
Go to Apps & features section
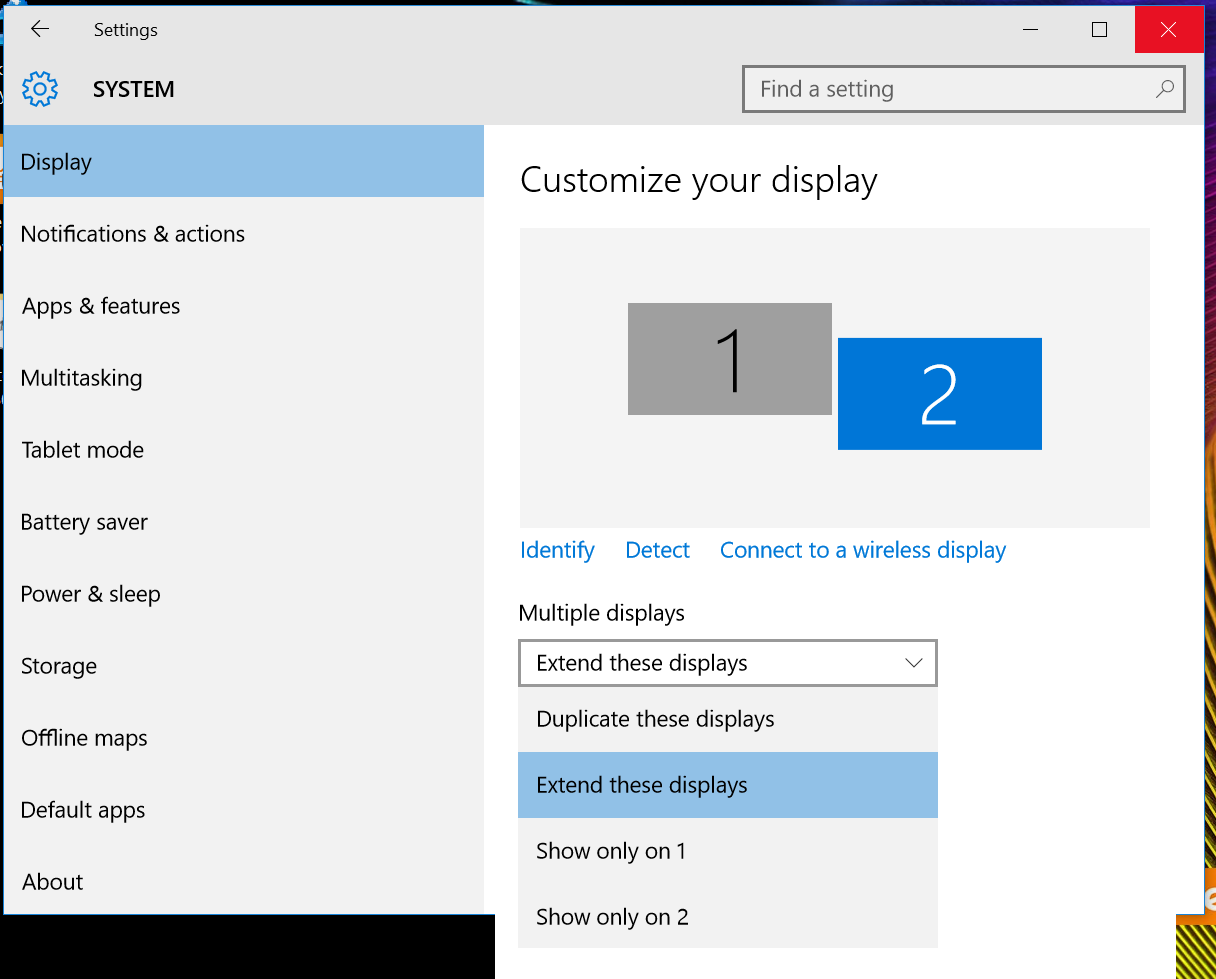point(101,306)
